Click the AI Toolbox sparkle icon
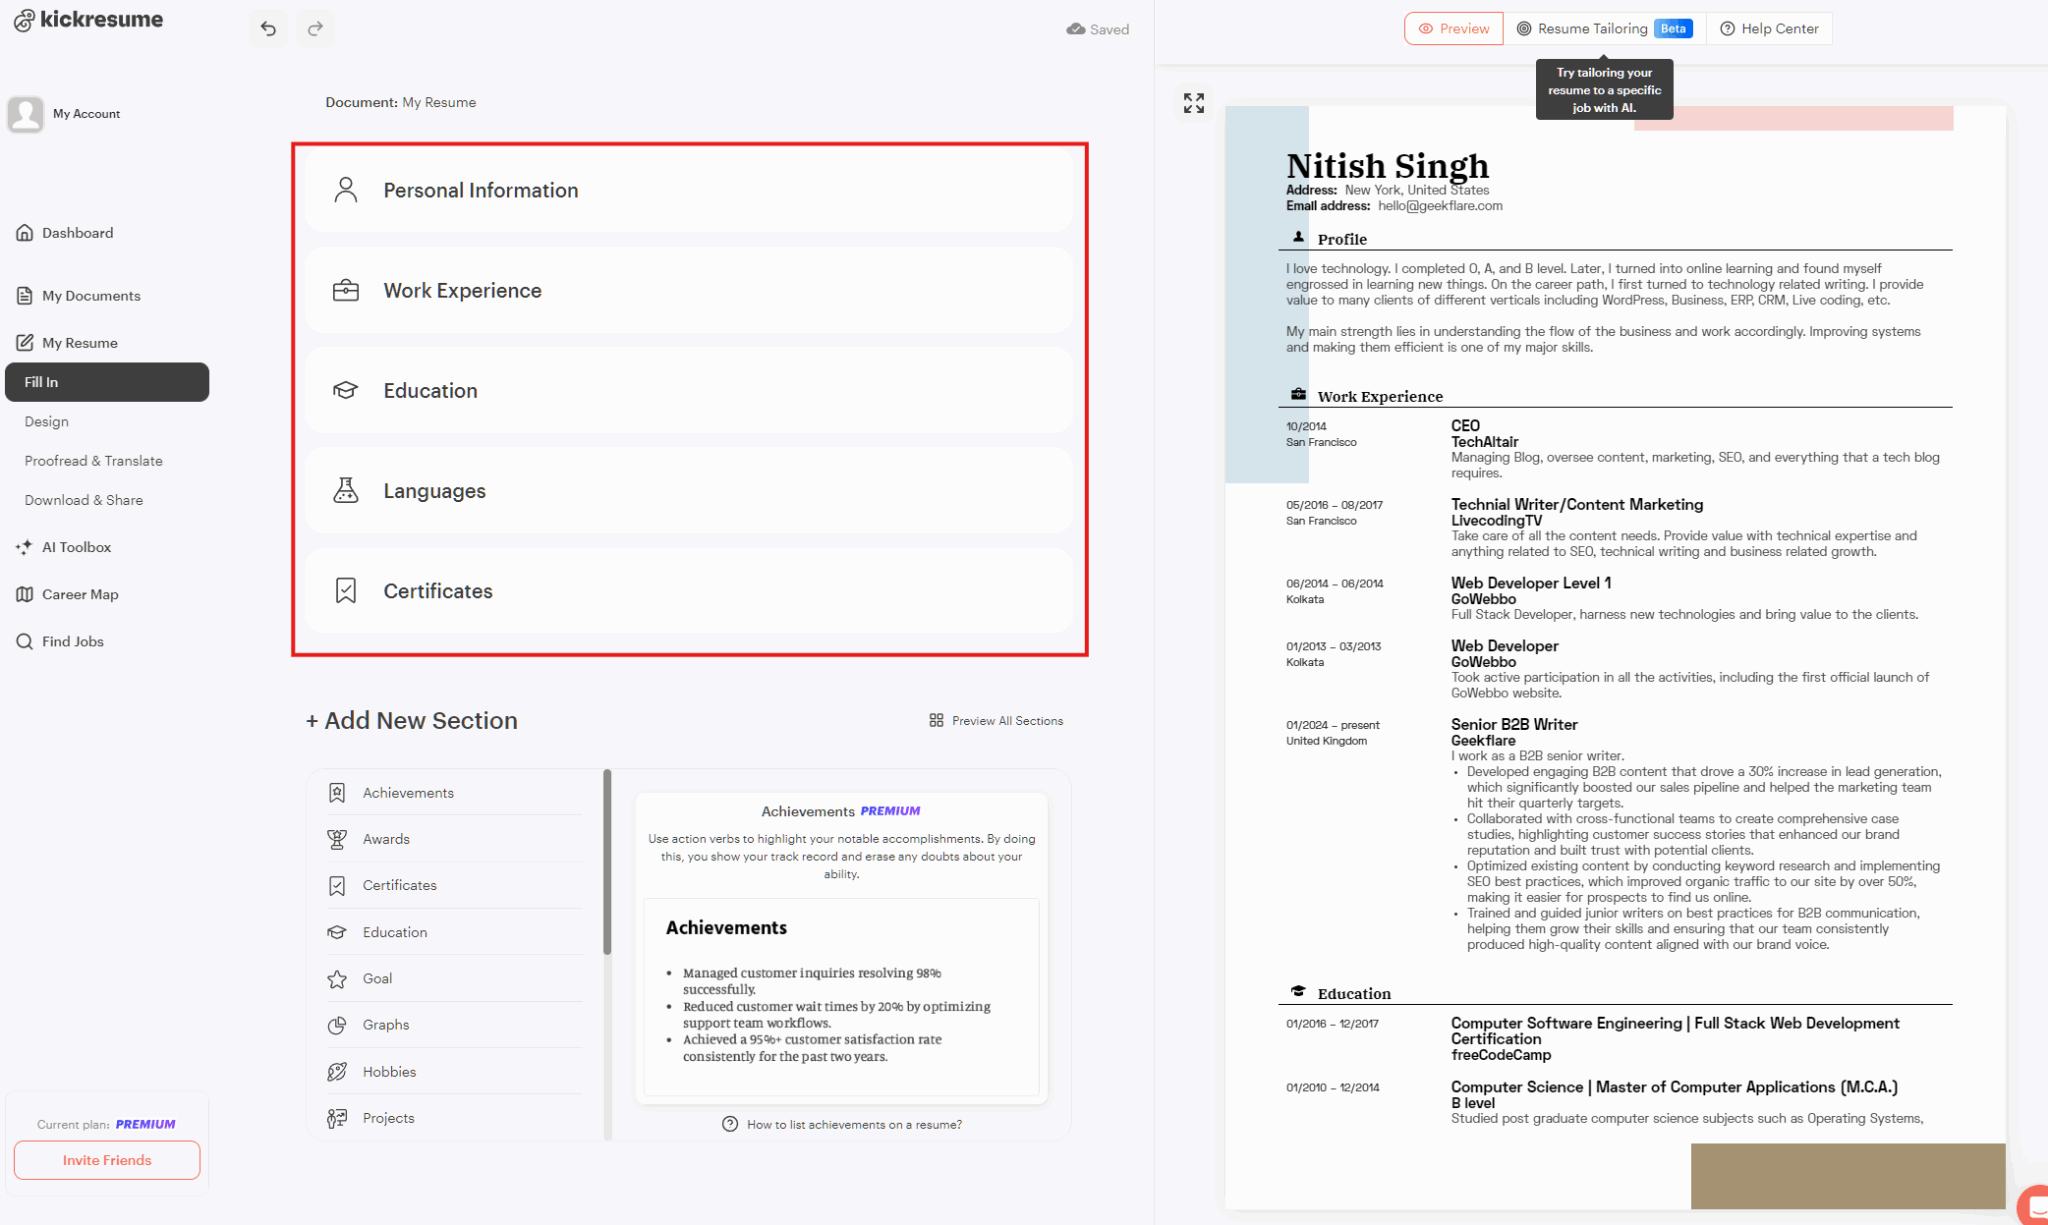 coord(25,547)
